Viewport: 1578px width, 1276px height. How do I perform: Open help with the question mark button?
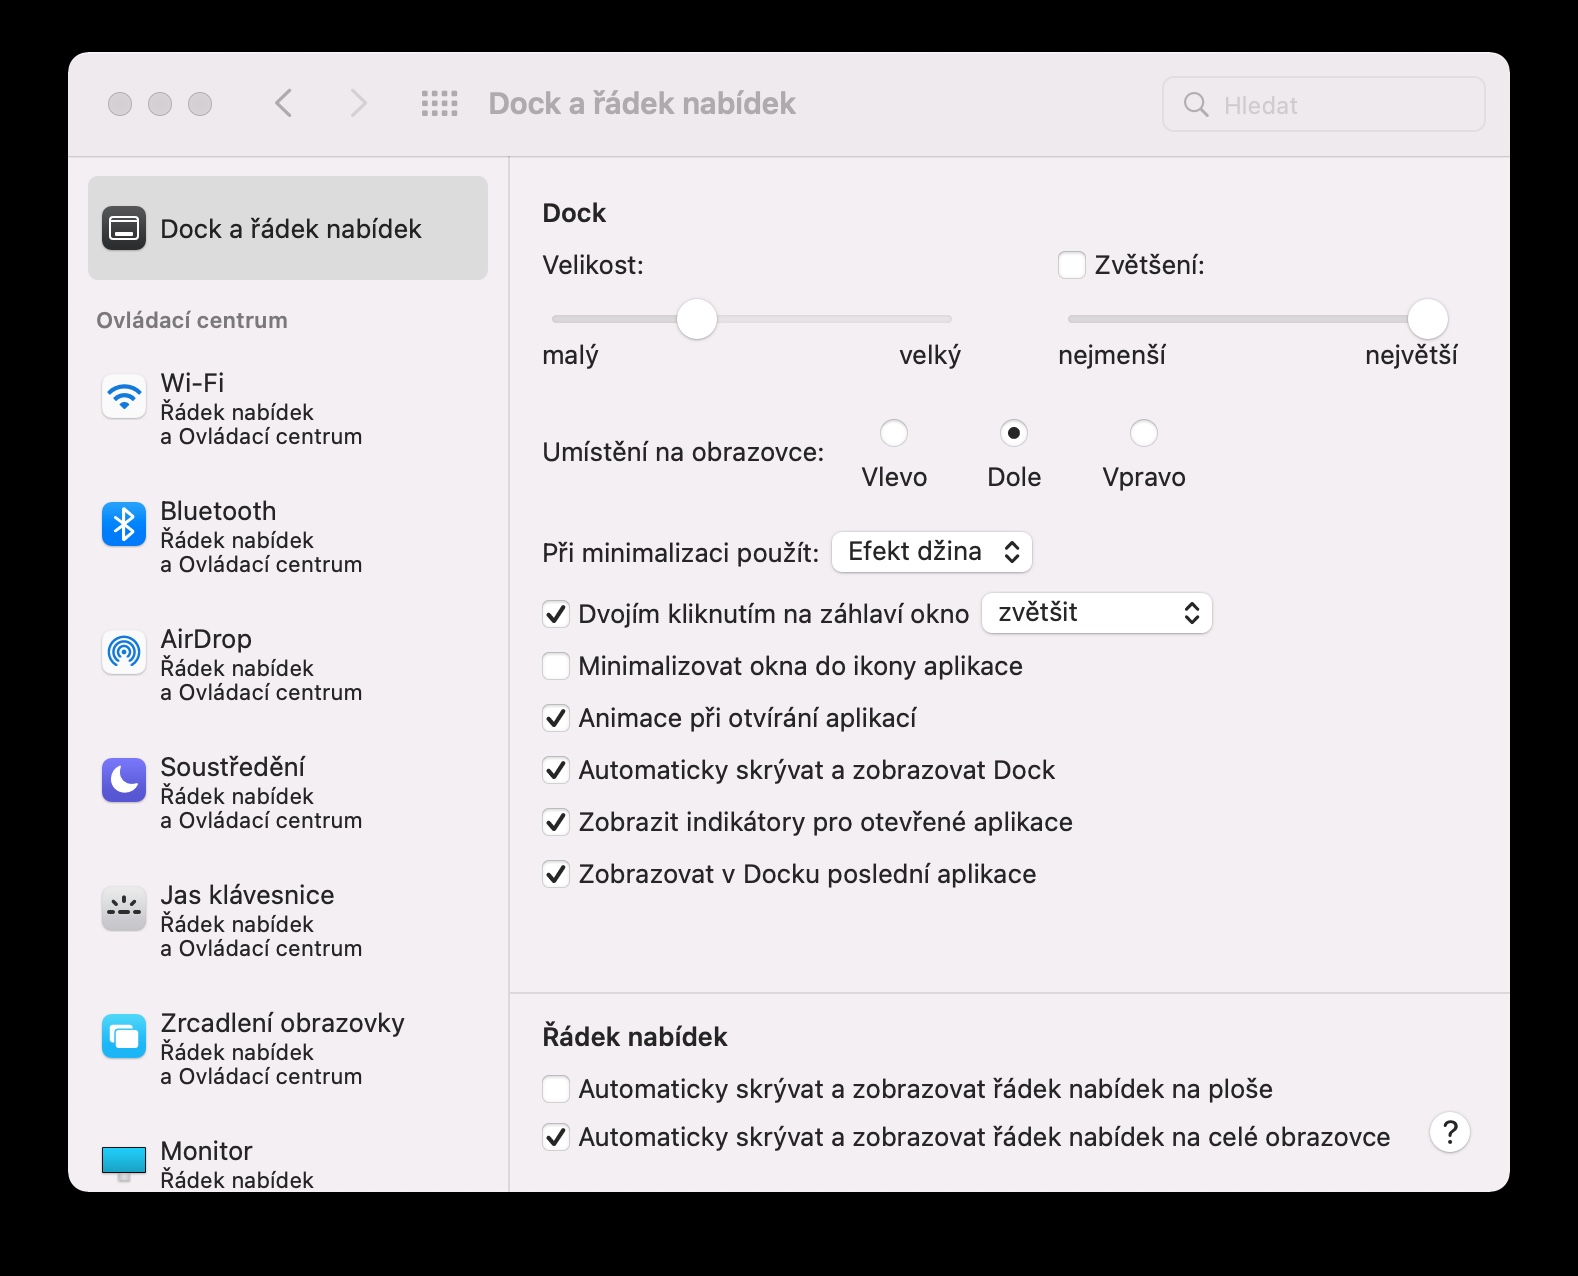pos(1450,1132)
